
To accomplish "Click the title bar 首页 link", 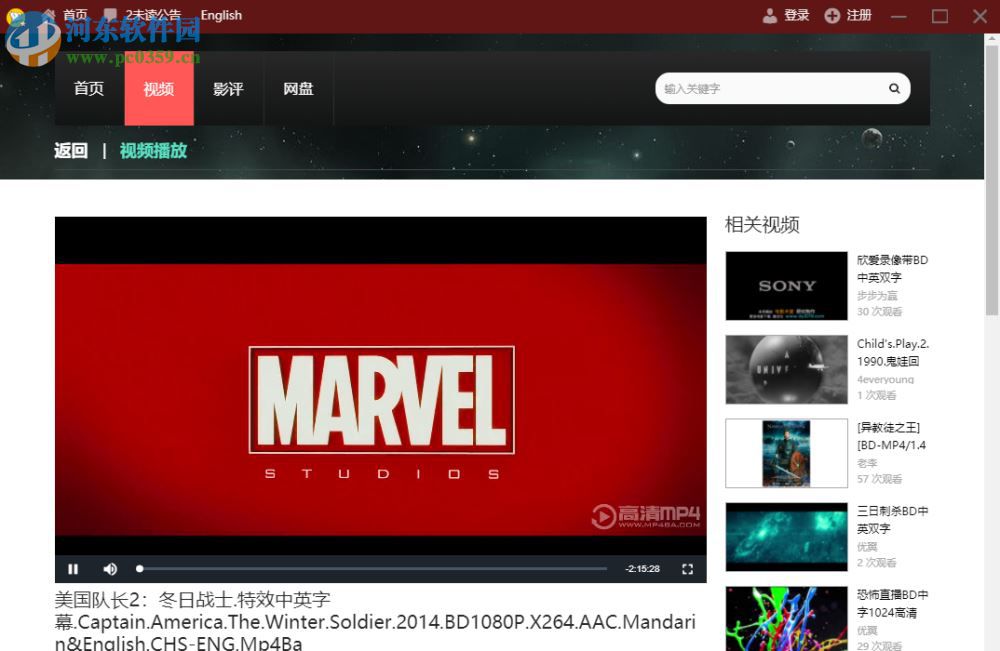I will [x=75, y=14].
